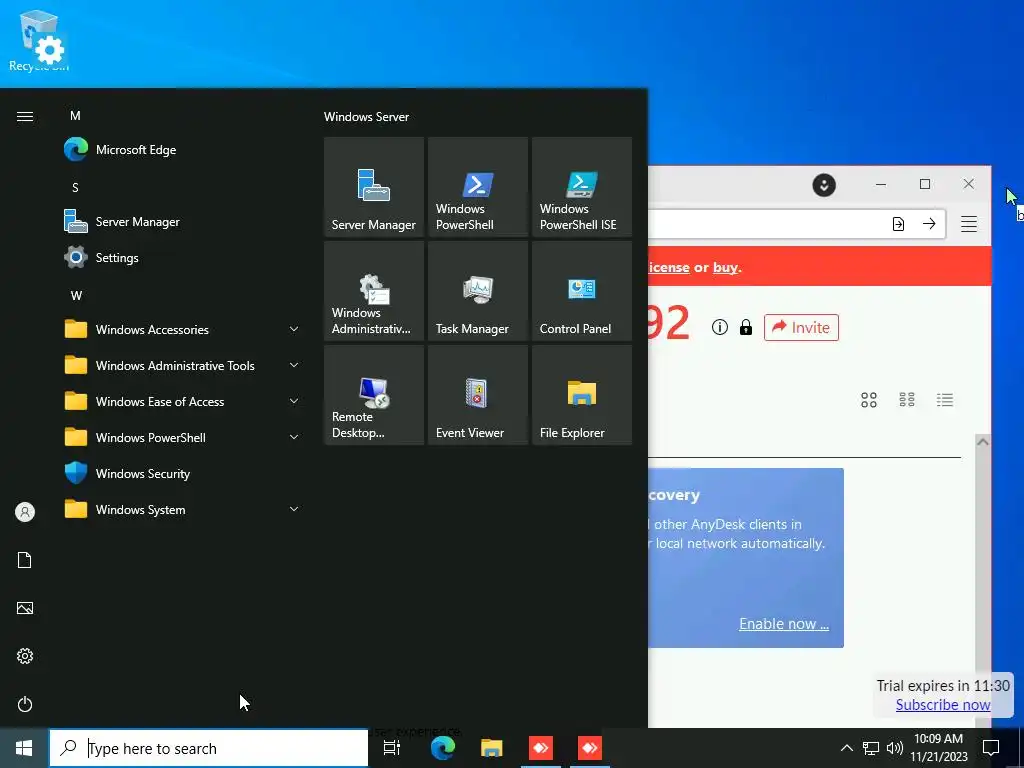Click in the taskbar search box

[x=209, y=748]
